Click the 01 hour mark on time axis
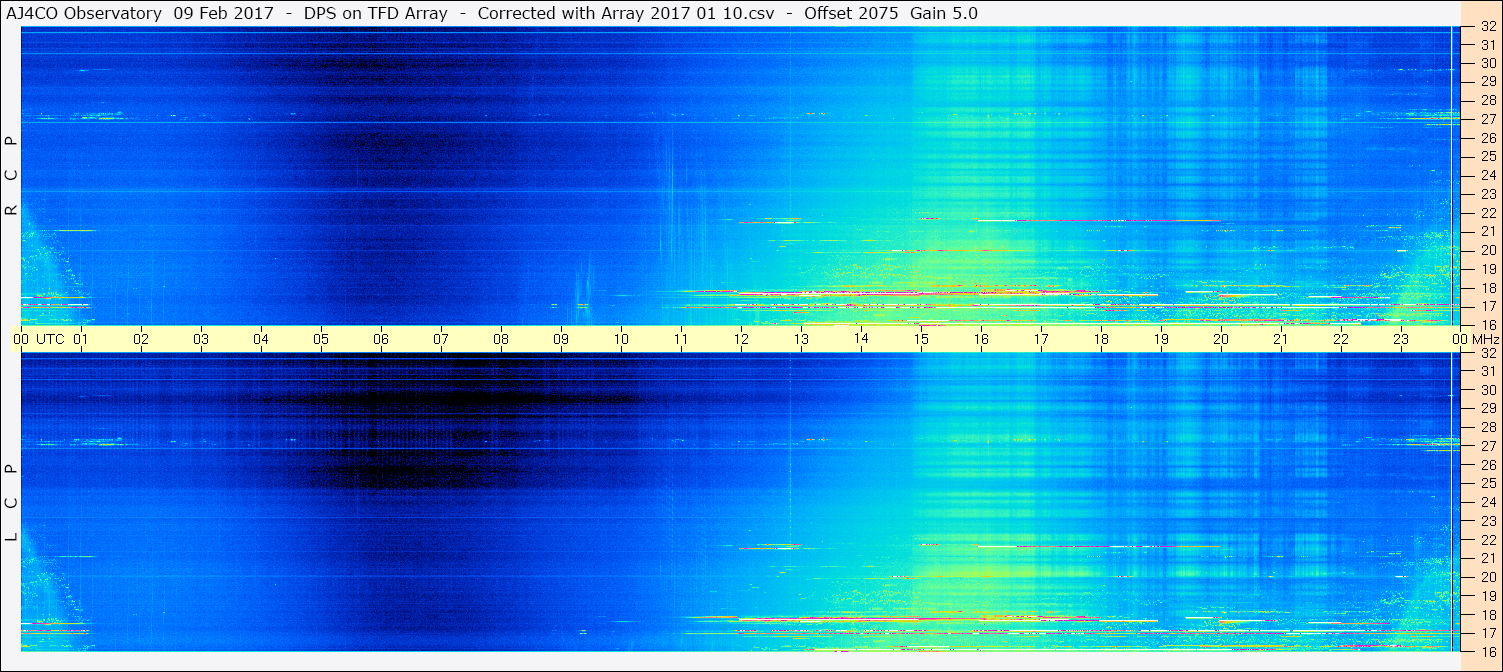 tap(81, 339)
